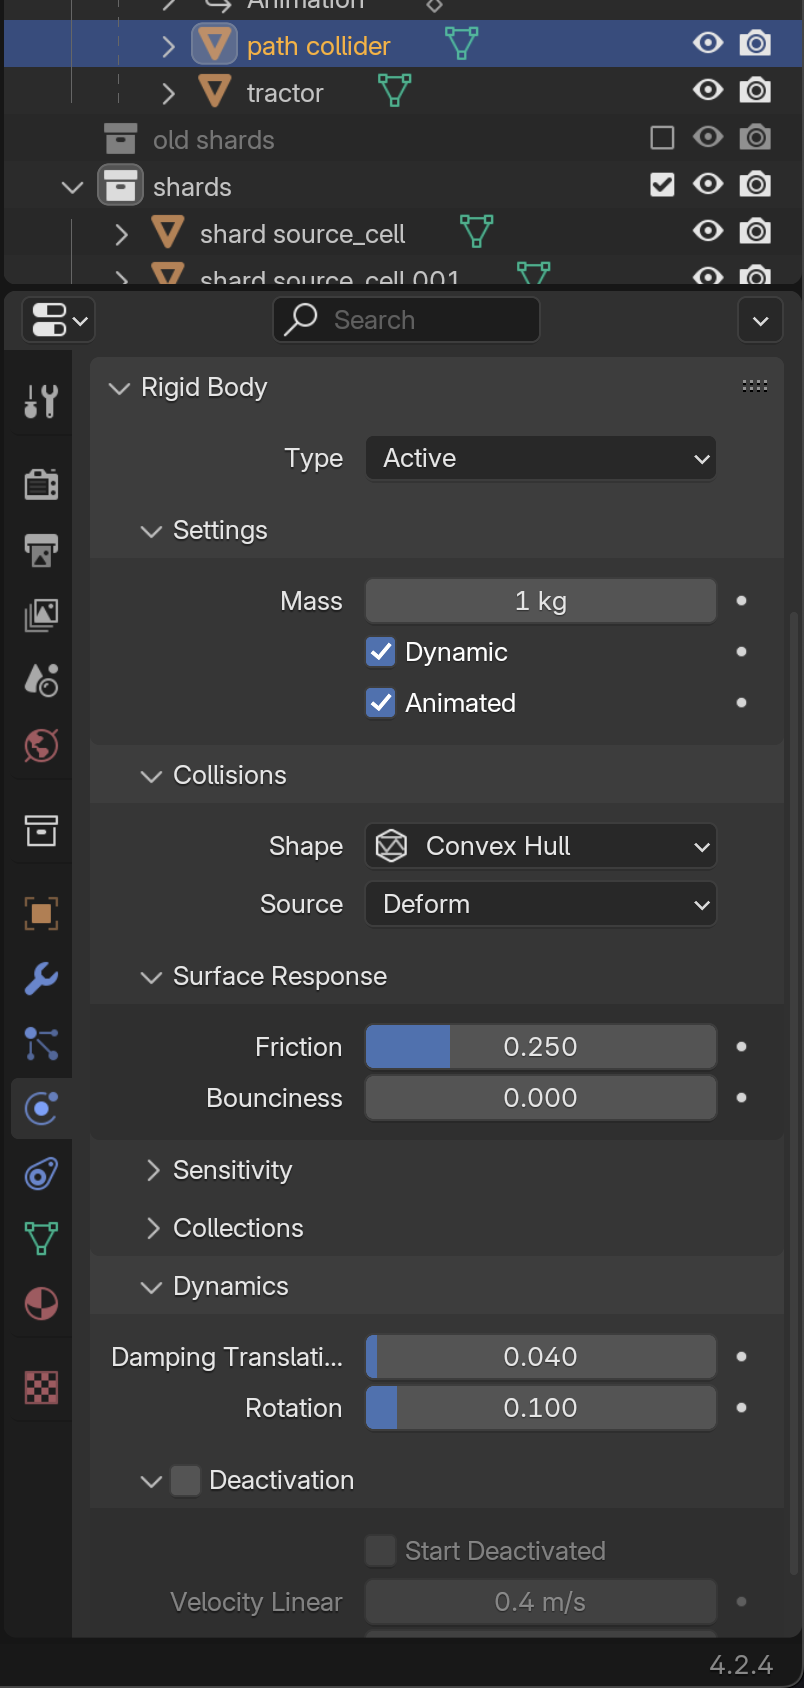This screenshot has width=804, height=1688.
Task: Open the Object Constraints tab
Action: click(41, 1173)
